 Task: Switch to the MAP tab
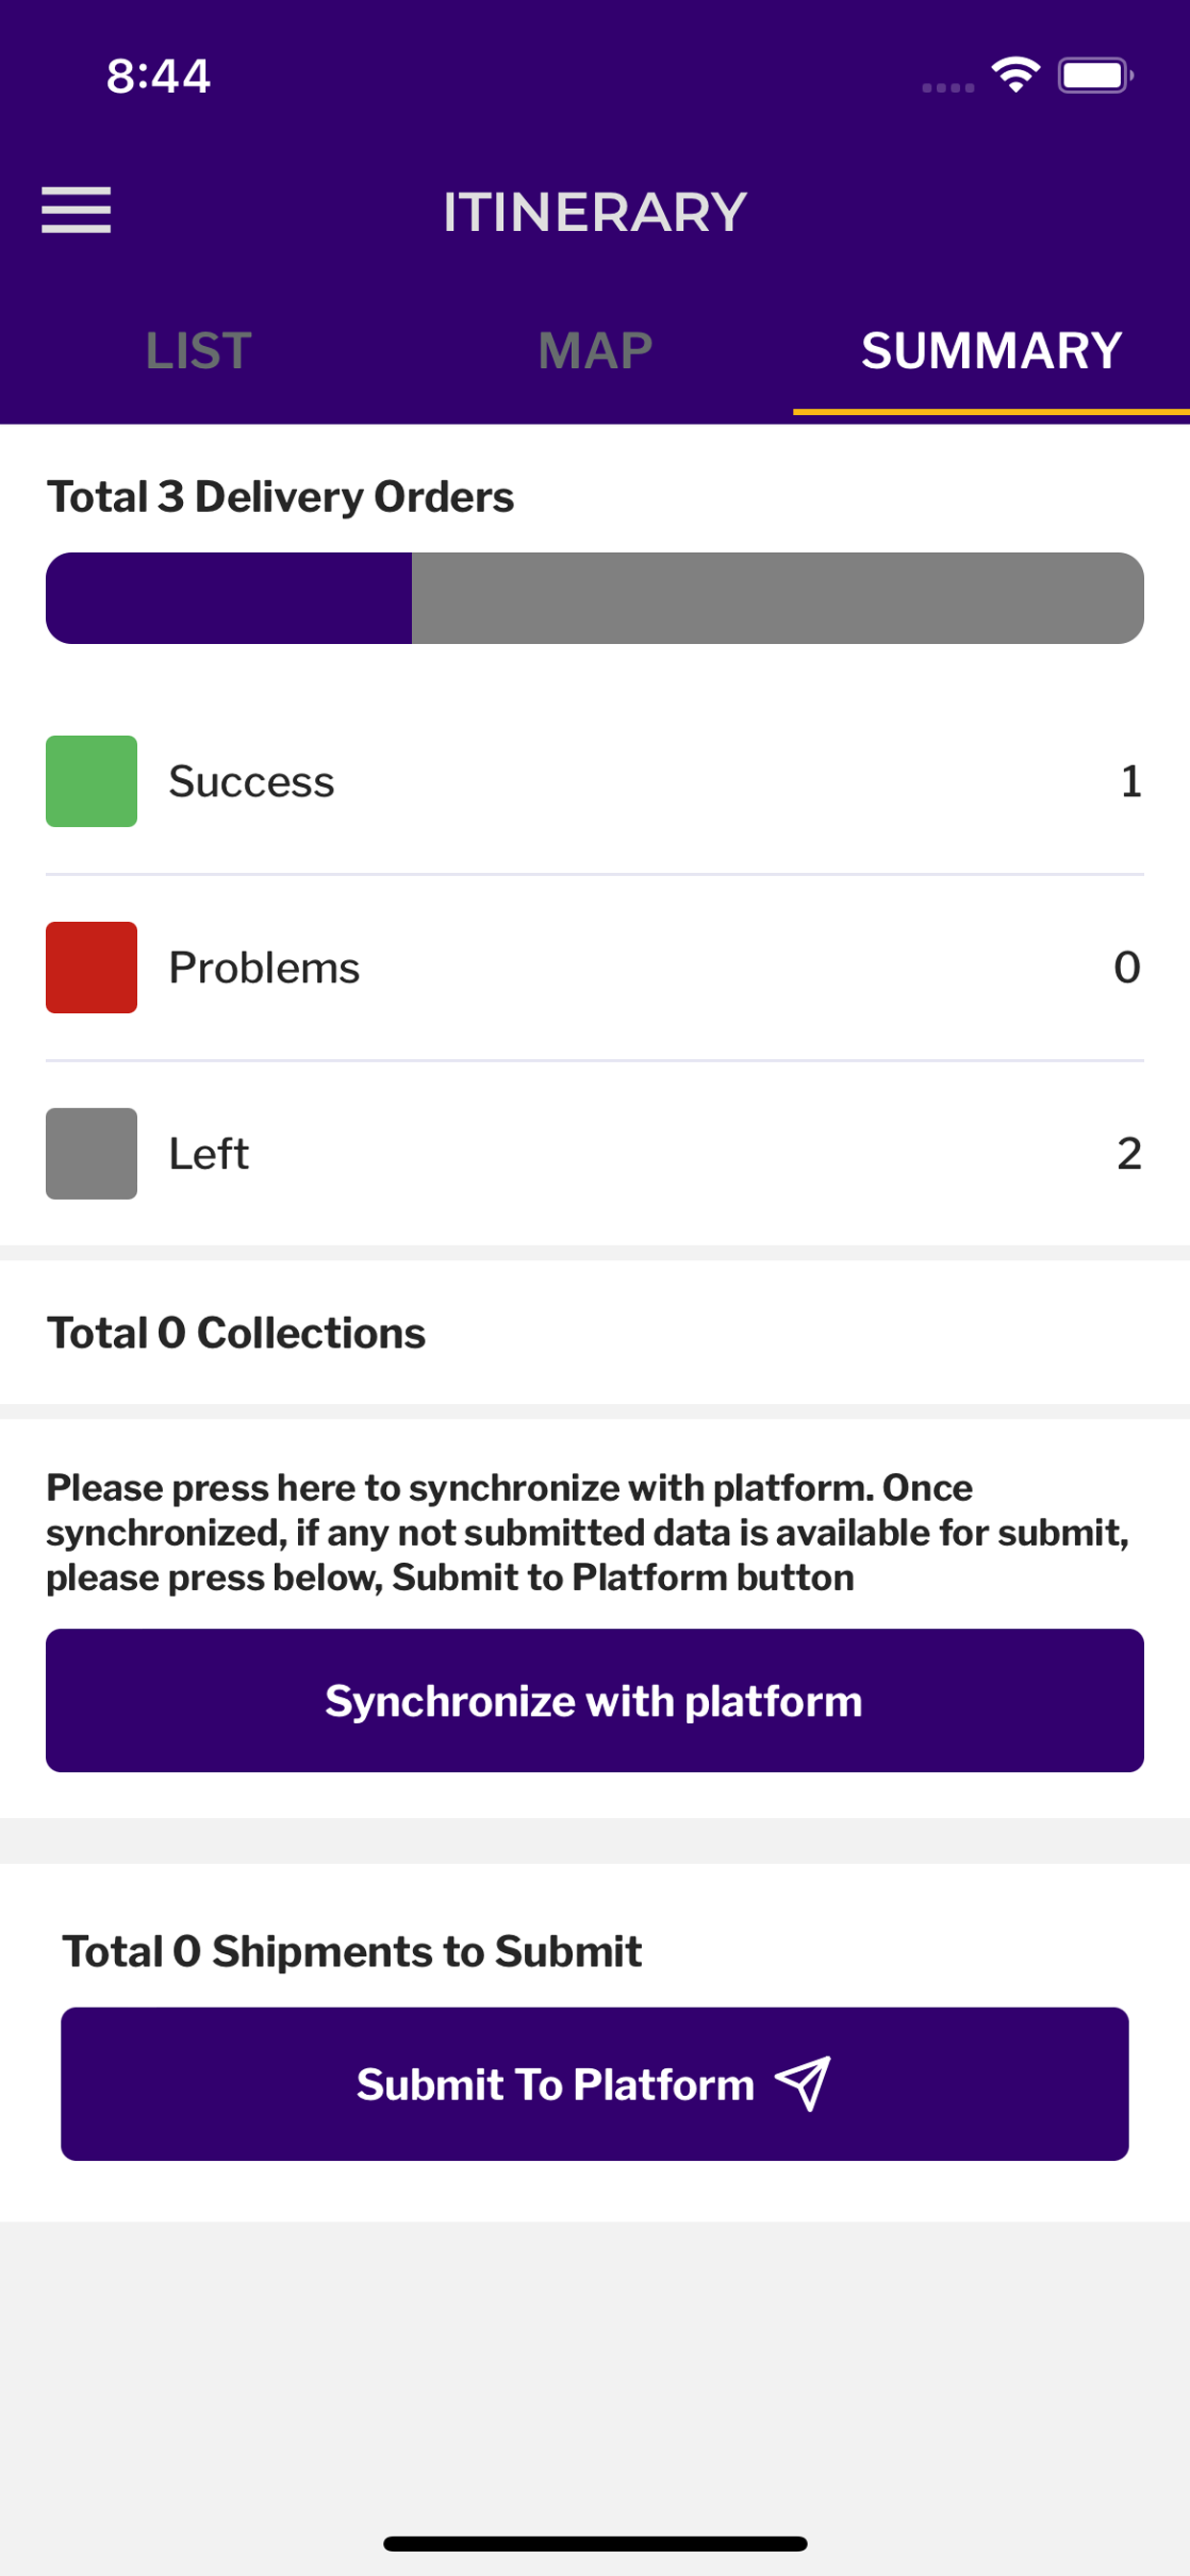tap(595, 351)
